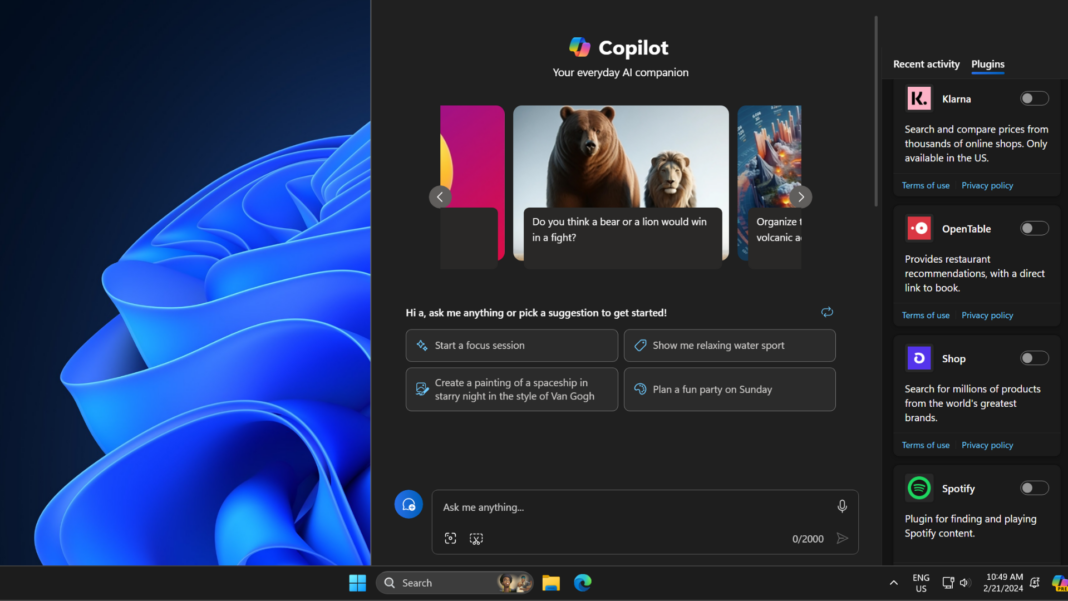This screenshot has height=601, width=1068.
Task: Enable the Klarna plugin
Action: (x=1034, y=98)
